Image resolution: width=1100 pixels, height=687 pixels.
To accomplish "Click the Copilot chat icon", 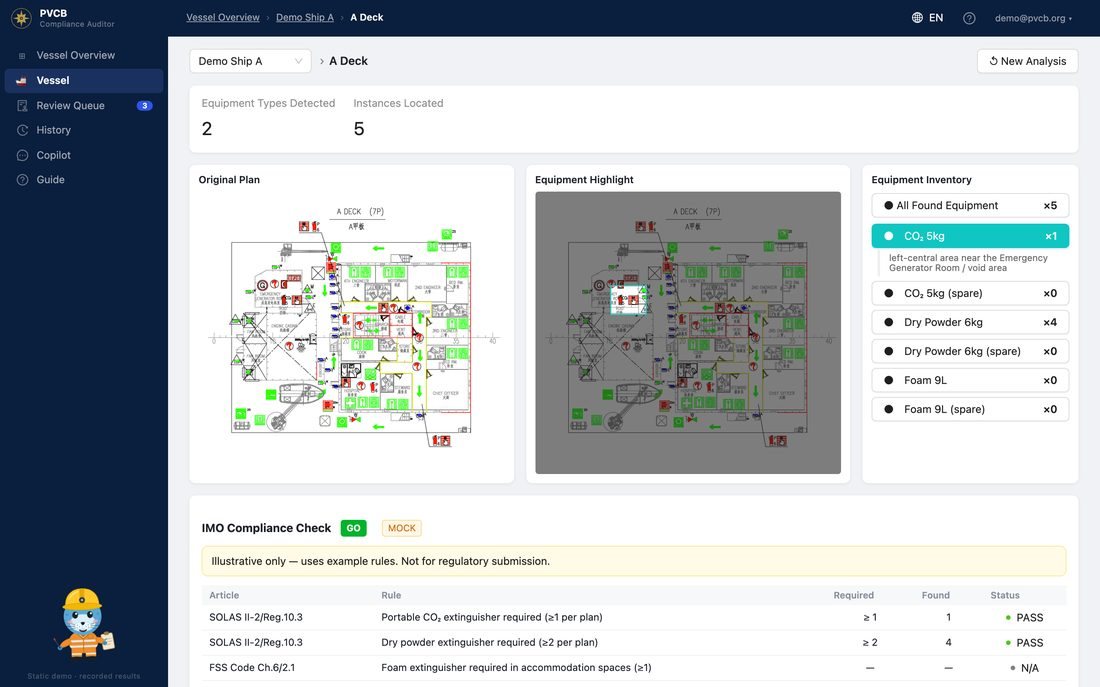I will point(22,155).
